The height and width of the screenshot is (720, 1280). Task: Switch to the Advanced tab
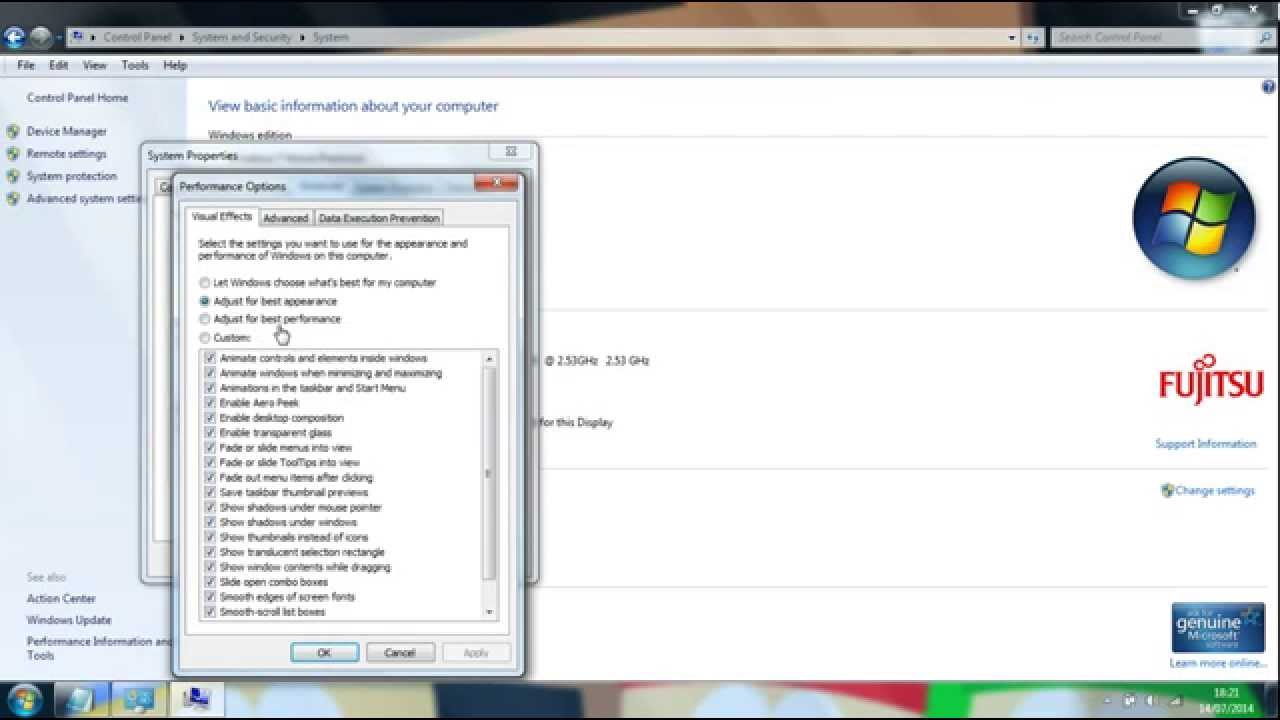pyautogui.click(x=286, y=218)
